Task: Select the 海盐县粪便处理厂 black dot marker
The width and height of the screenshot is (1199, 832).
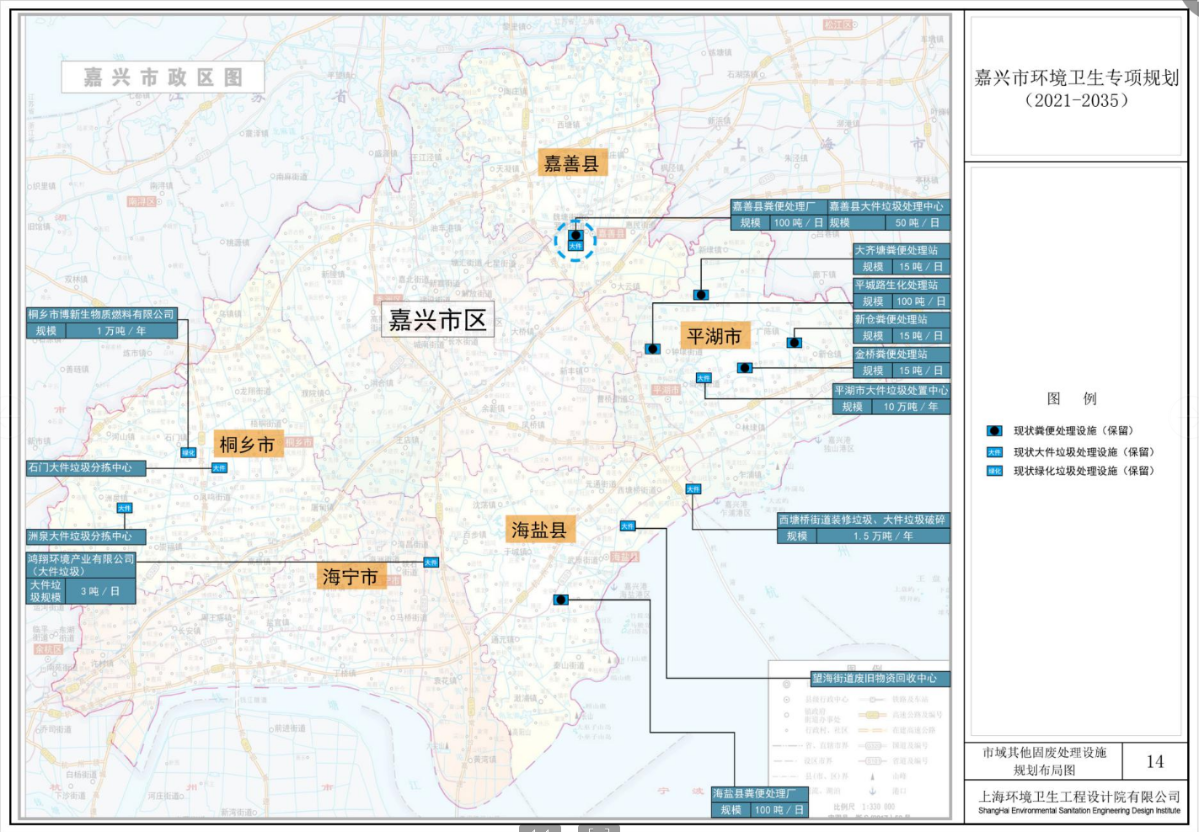Action: [561, 600]
